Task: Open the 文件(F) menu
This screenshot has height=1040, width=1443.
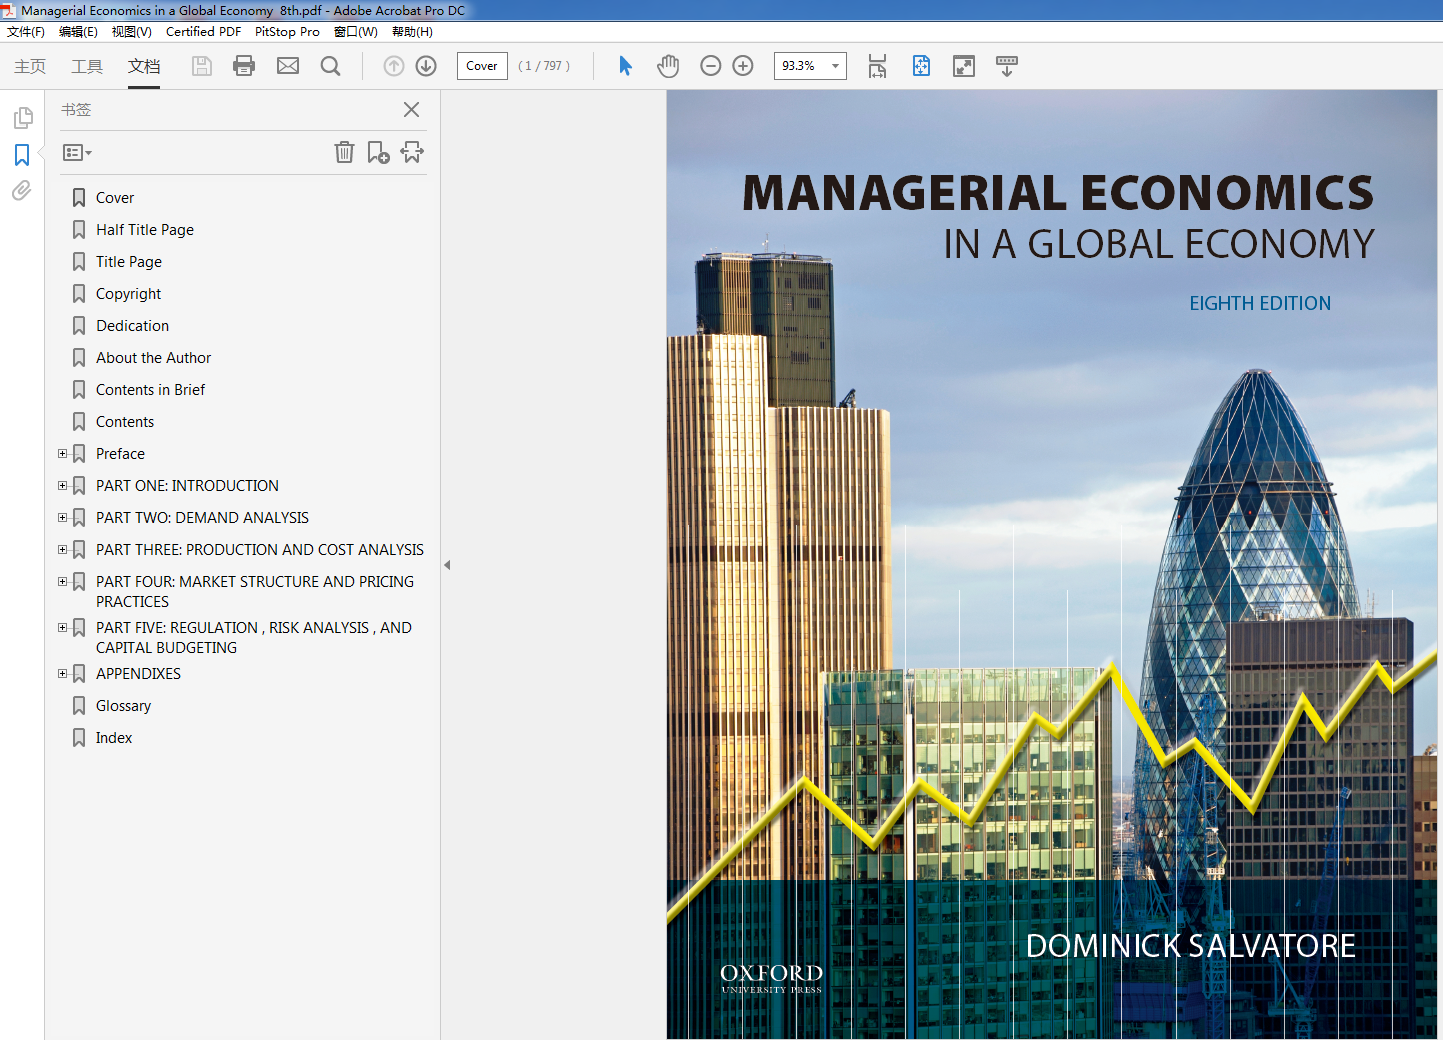Action: click(x=26, y=32)
